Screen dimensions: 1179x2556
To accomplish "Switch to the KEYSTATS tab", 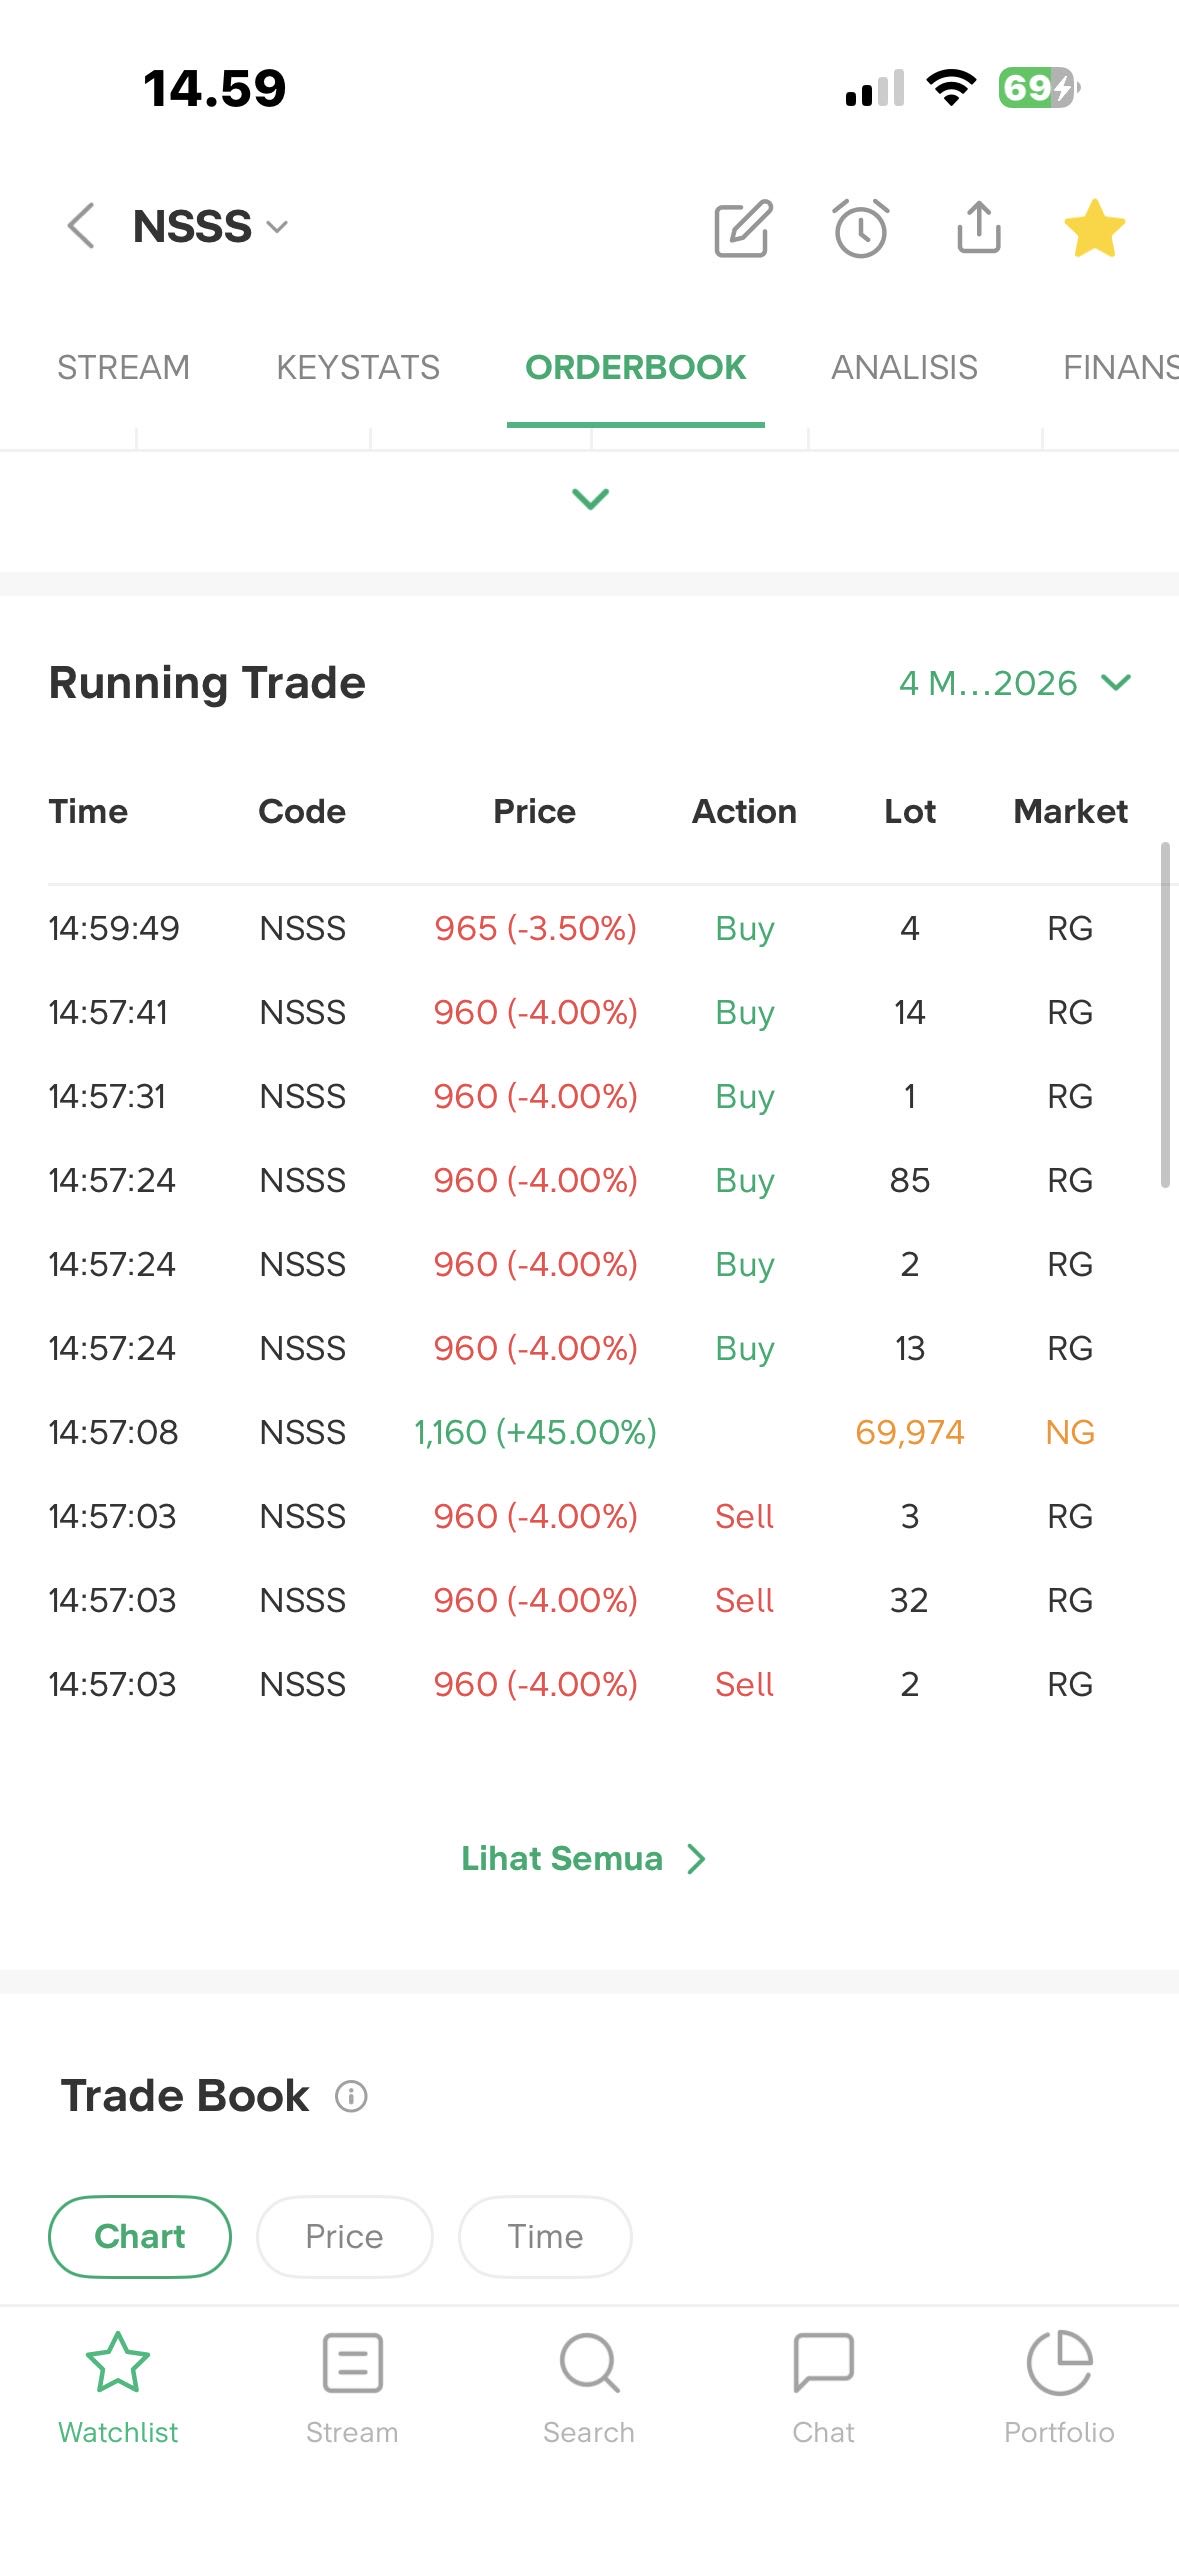I will pyautogui.click(x=358, y=367).
